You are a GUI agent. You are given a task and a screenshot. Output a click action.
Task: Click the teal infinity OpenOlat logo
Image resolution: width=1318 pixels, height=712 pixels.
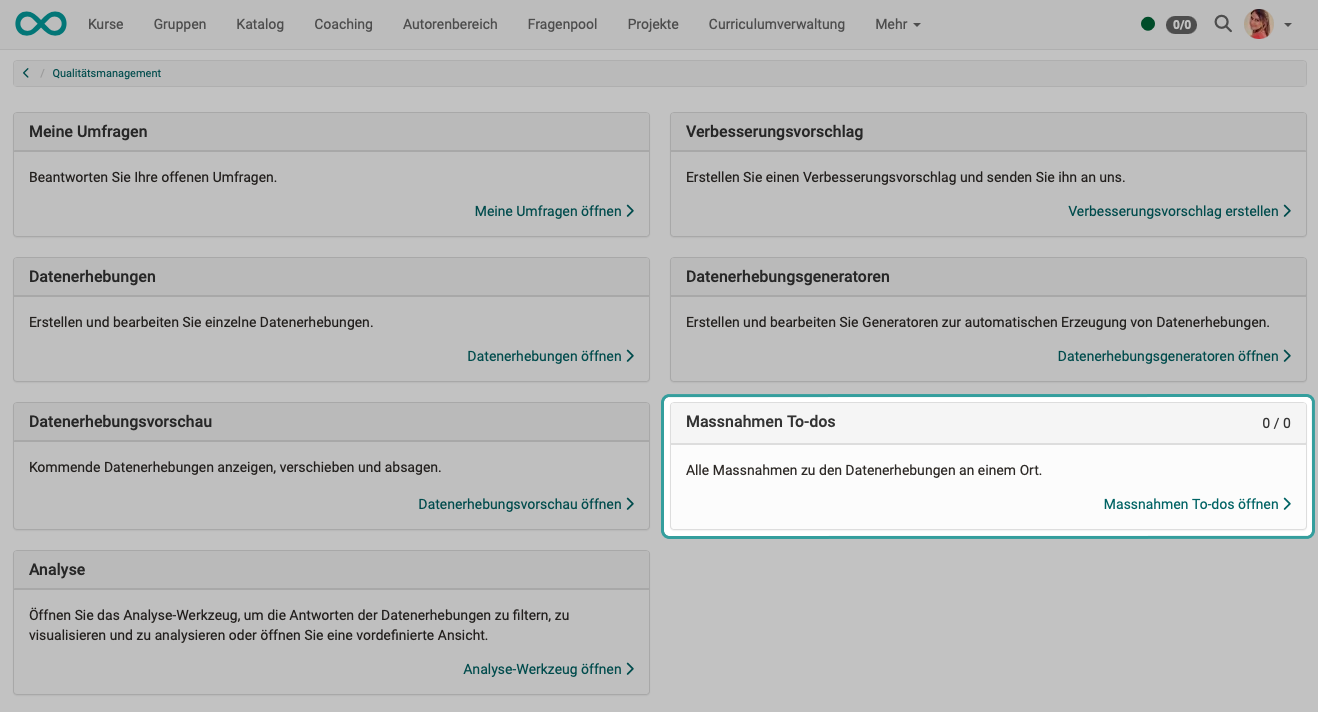pos(40,22)
